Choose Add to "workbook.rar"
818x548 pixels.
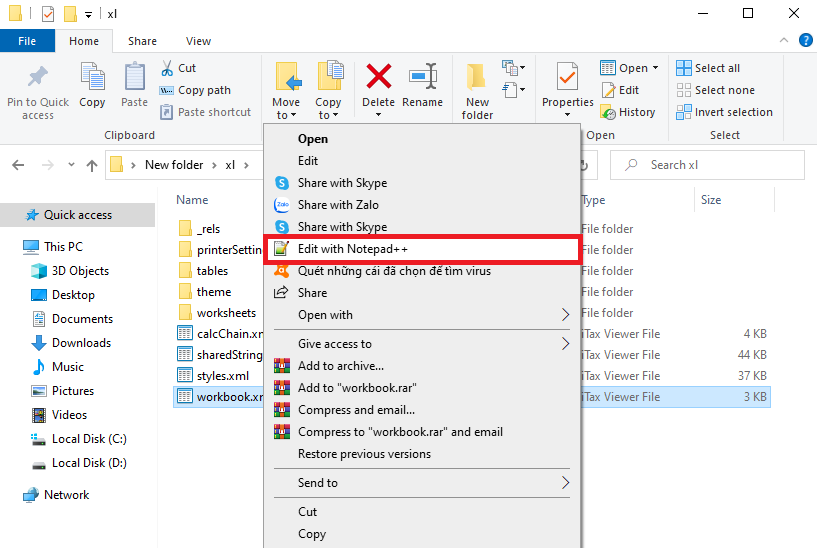[357, 388]
